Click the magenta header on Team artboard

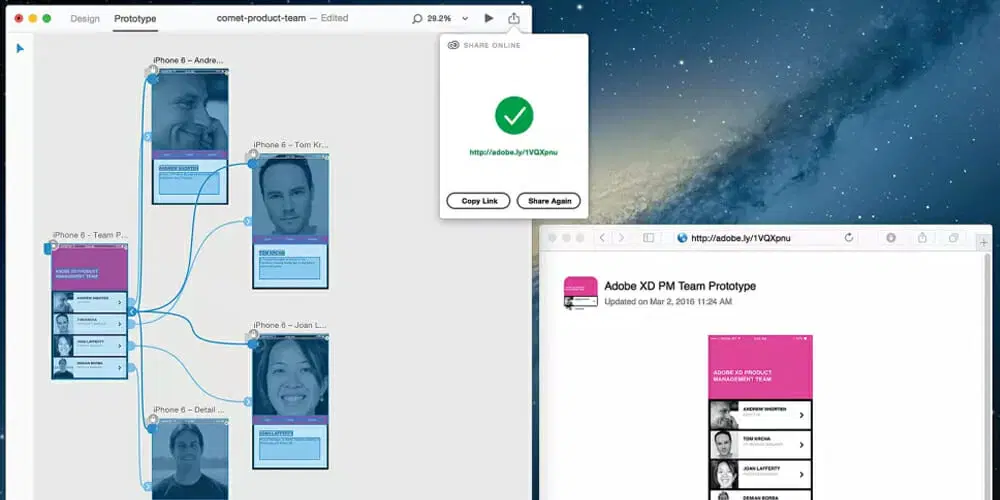89,268
